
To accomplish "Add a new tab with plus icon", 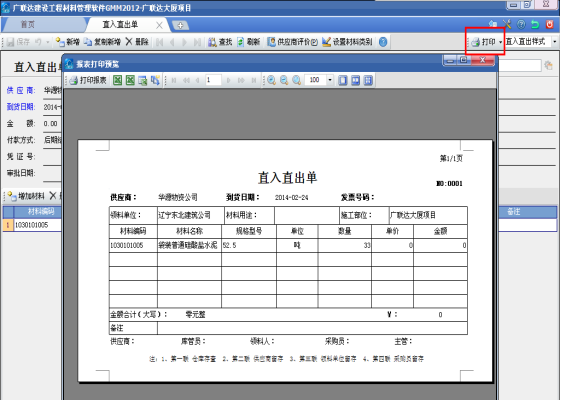I will (180, 25).
